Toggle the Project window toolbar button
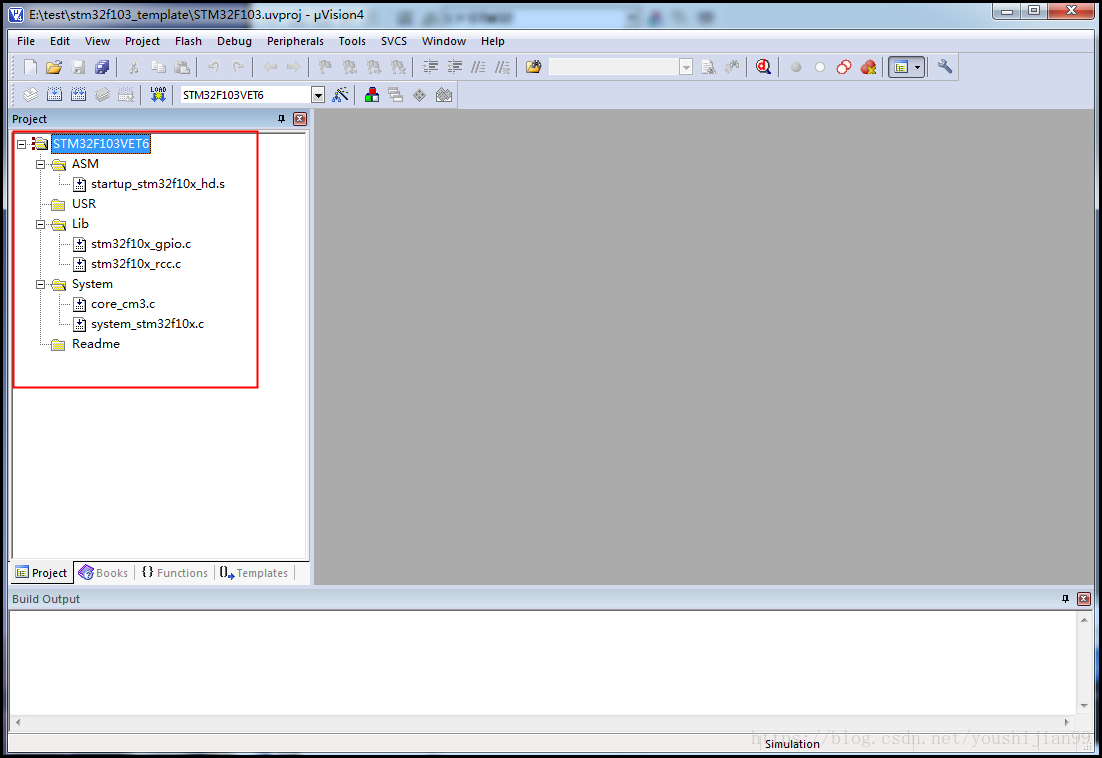This screenshot has height=758, width=1102. tap(901, 67)
